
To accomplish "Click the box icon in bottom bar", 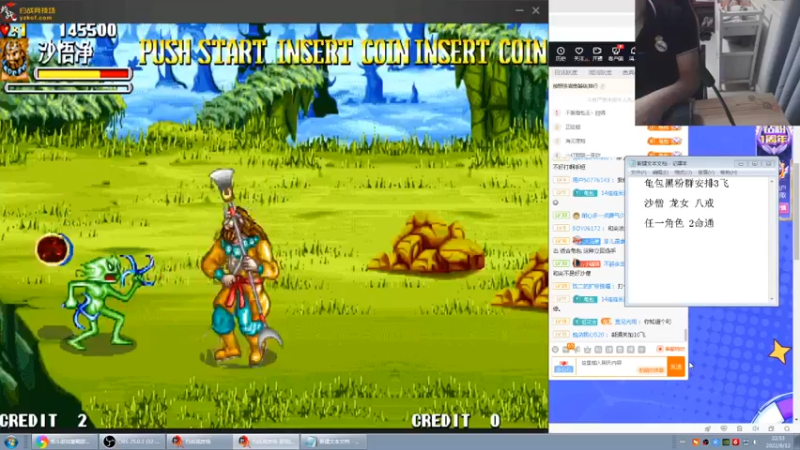I will 740,429.
